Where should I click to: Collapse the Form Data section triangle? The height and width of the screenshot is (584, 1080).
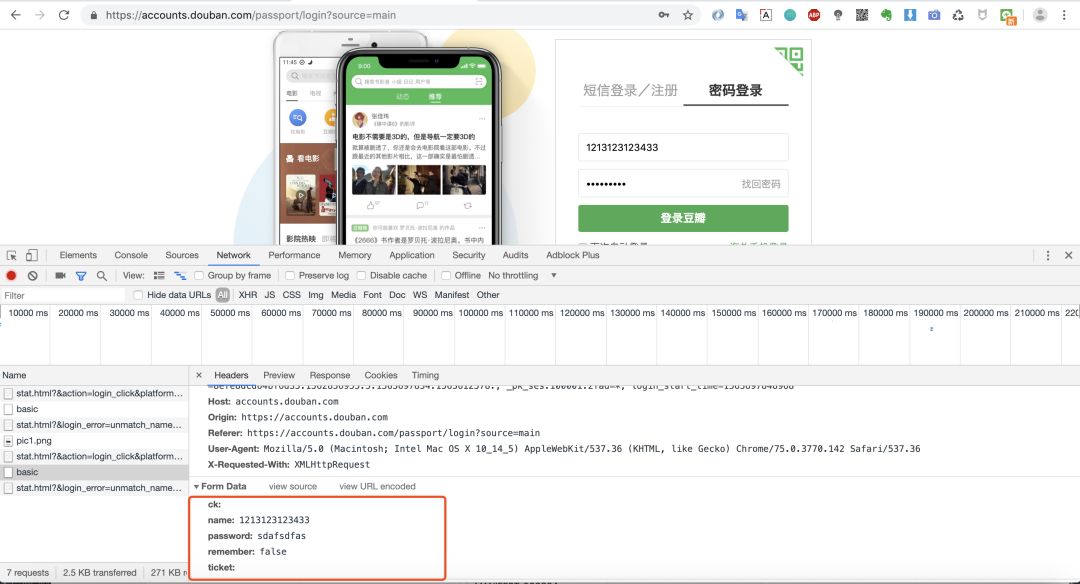pos(196,487)
